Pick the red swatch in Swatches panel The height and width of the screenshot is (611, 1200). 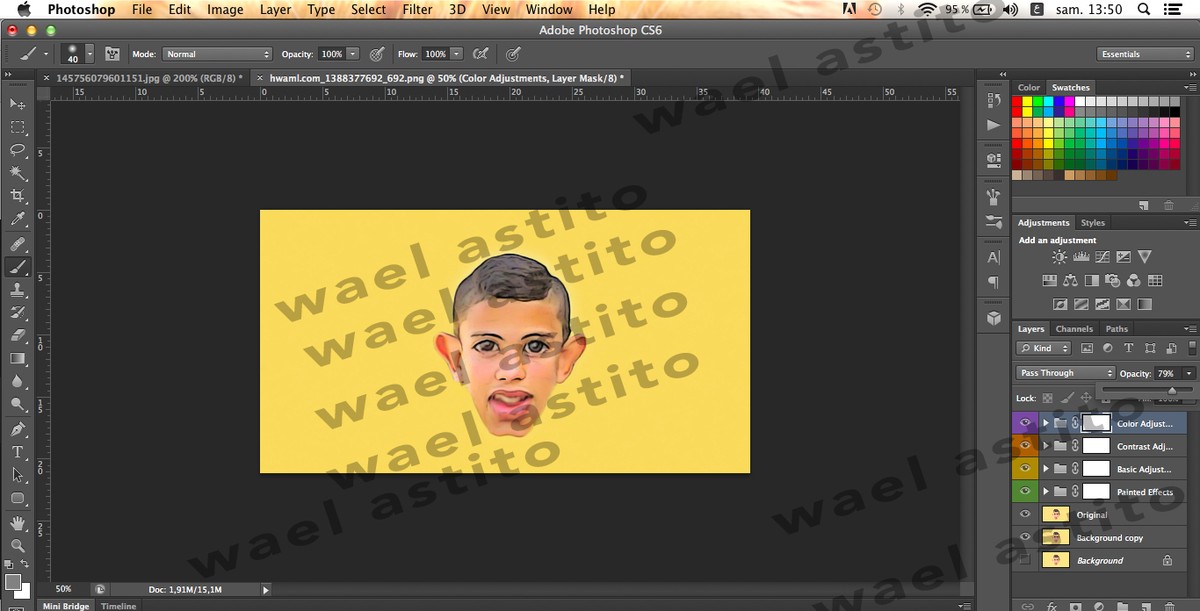point(1018,102)
